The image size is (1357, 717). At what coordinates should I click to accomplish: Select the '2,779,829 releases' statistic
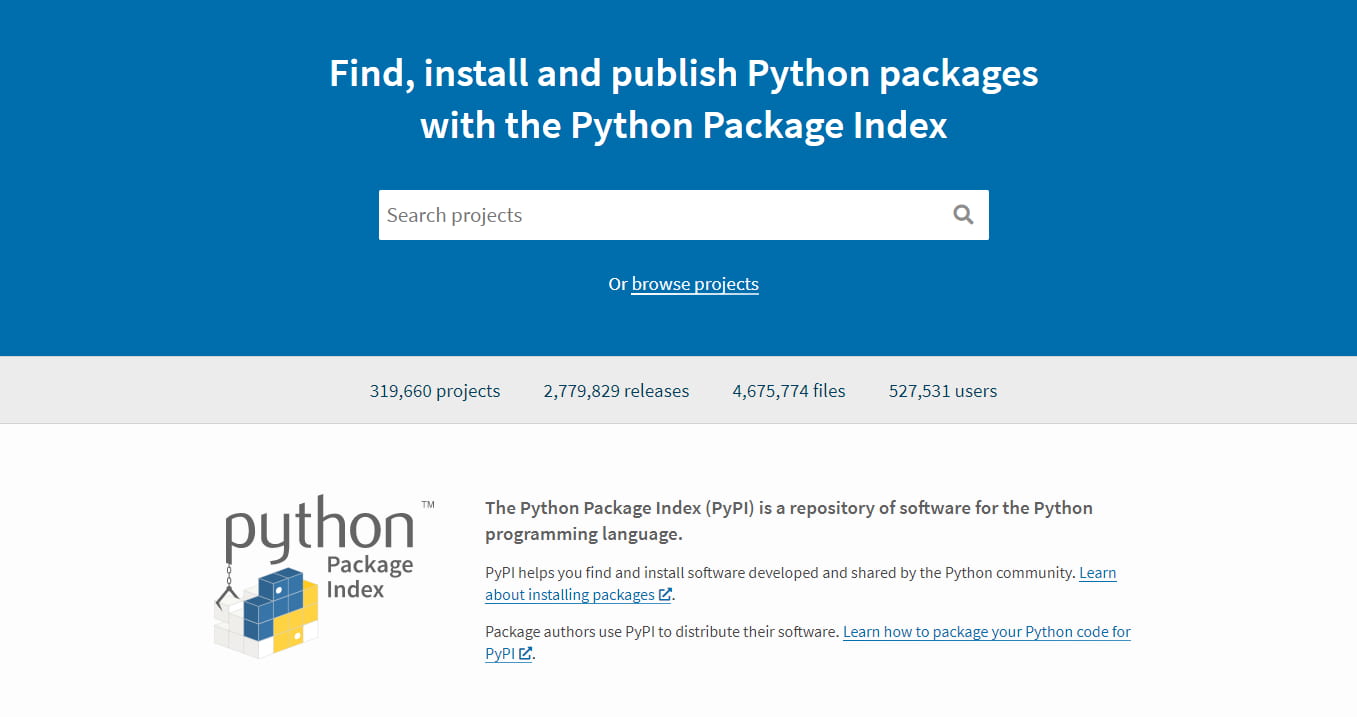click(616, 391)
